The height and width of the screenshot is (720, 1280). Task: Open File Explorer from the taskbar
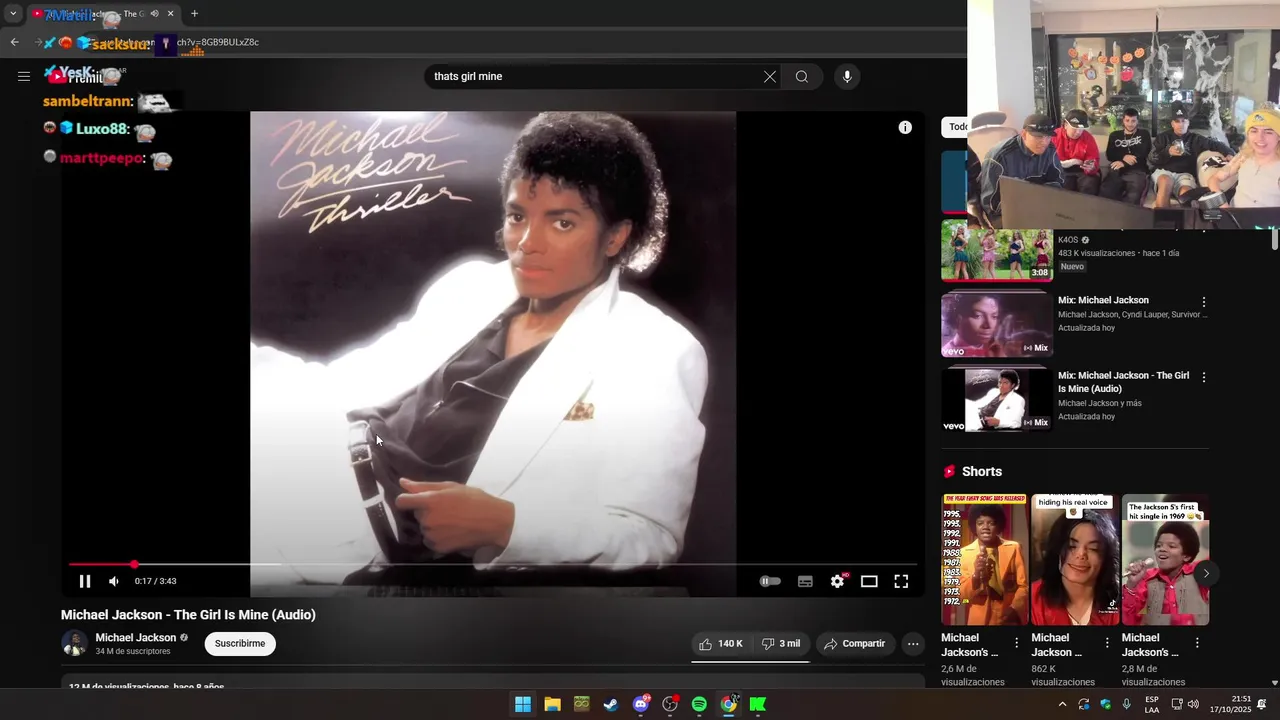552,704
